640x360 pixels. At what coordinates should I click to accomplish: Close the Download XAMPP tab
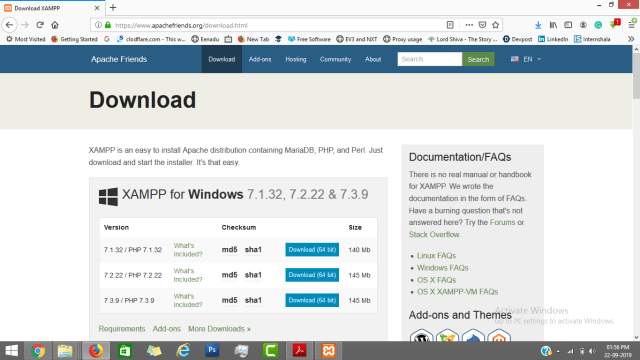(97, 8)
